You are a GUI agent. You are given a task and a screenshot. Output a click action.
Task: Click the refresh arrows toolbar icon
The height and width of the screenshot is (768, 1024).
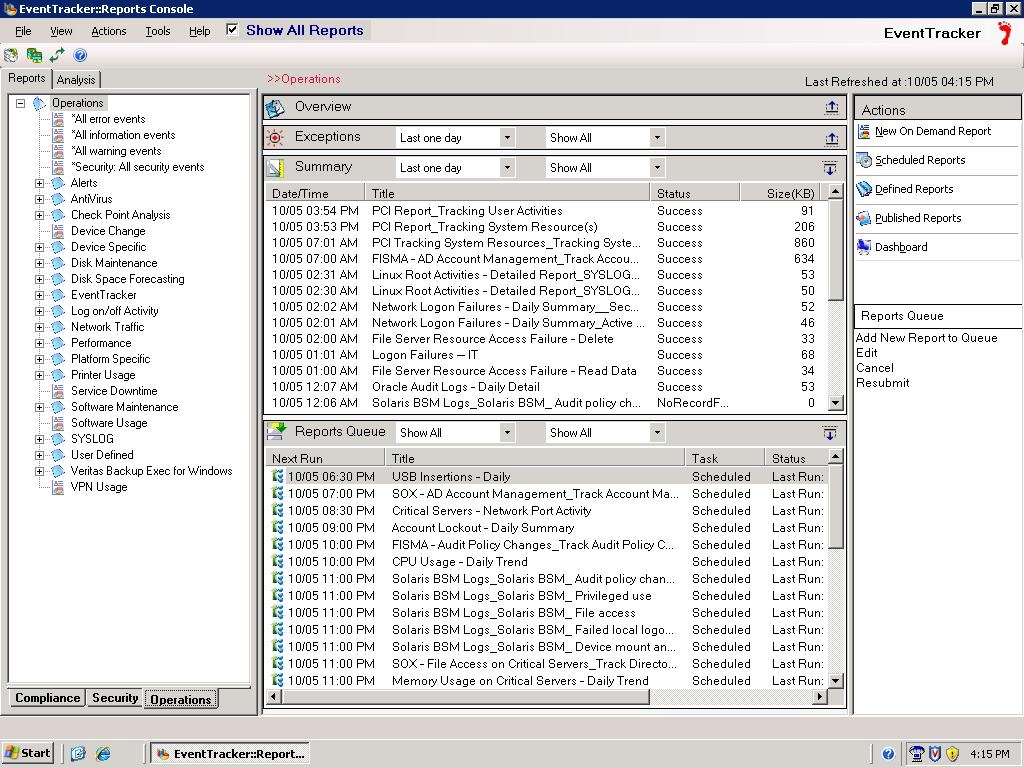(x=57, y=56)
